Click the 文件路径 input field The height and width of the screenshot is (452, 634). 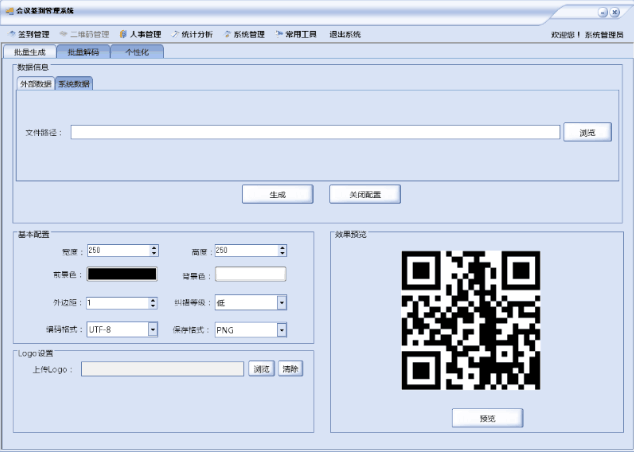(314, 132)
